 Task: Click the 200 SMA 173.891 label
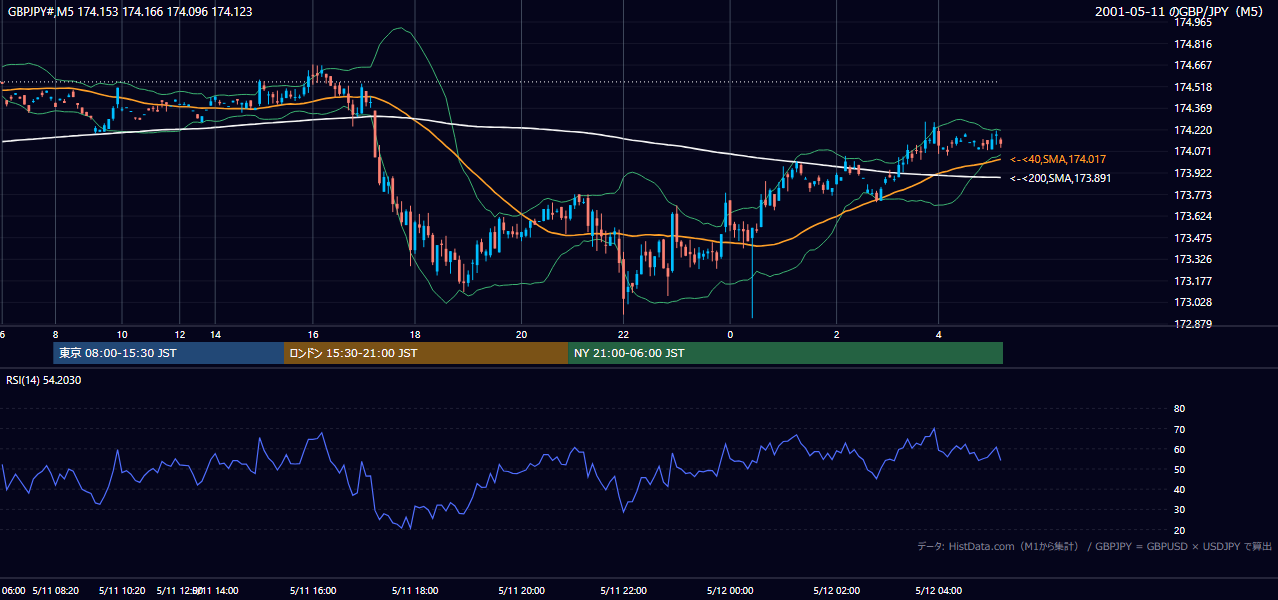click(1059, 178)
